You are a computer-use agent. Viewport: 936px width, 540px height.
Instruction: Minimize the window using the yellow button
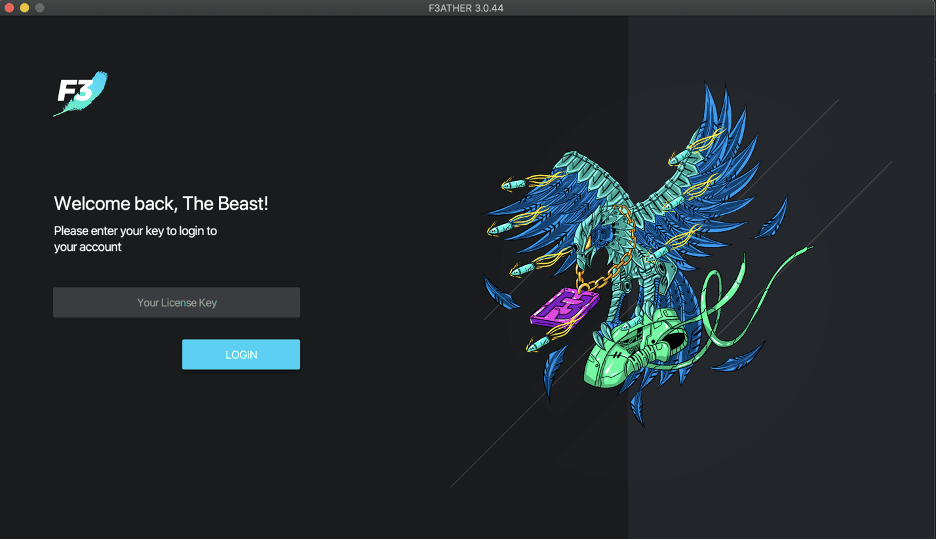point(24,8)
